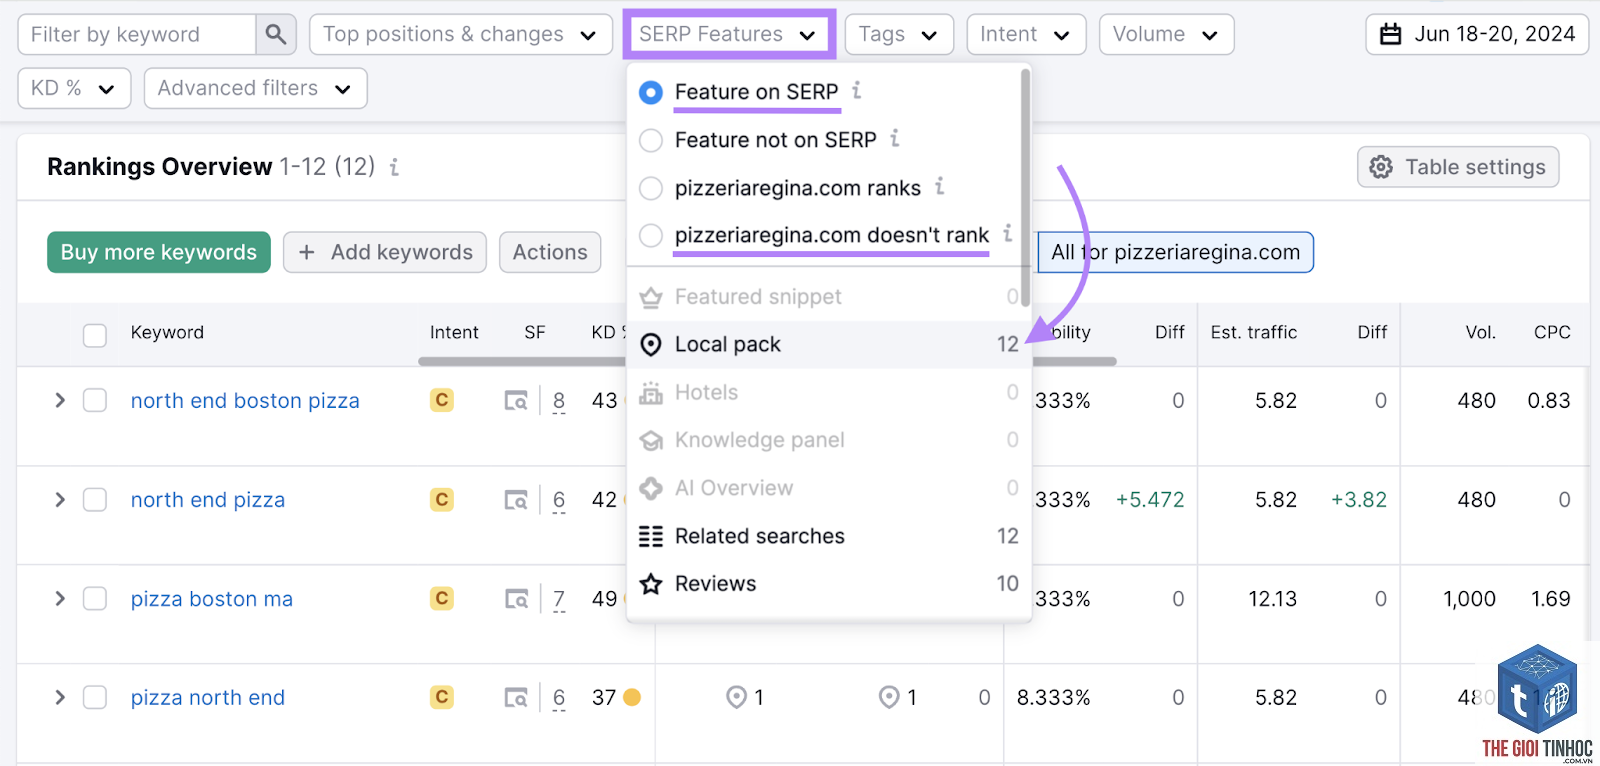Open Top positions & changes dropdown

[x=461, y=35]
